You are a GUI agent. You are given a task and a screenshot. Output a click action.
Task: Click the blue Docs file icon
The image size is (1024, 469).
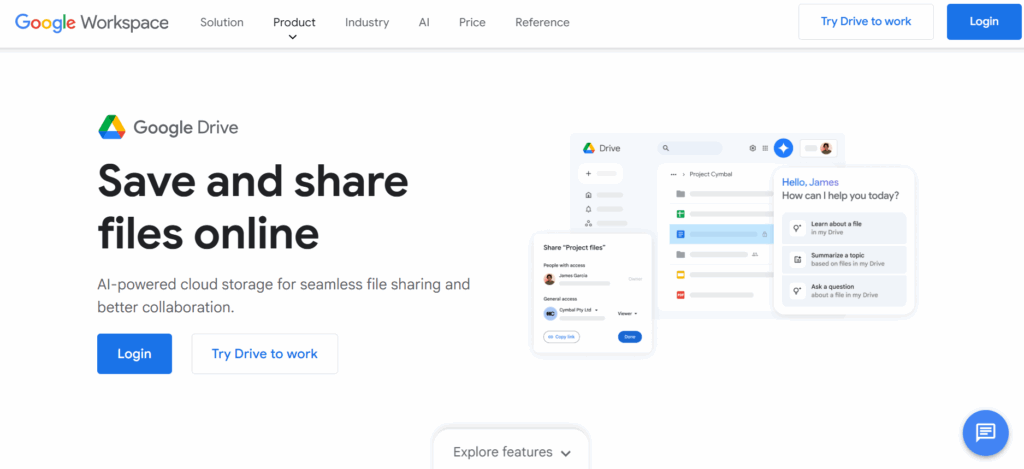[680, 234]
